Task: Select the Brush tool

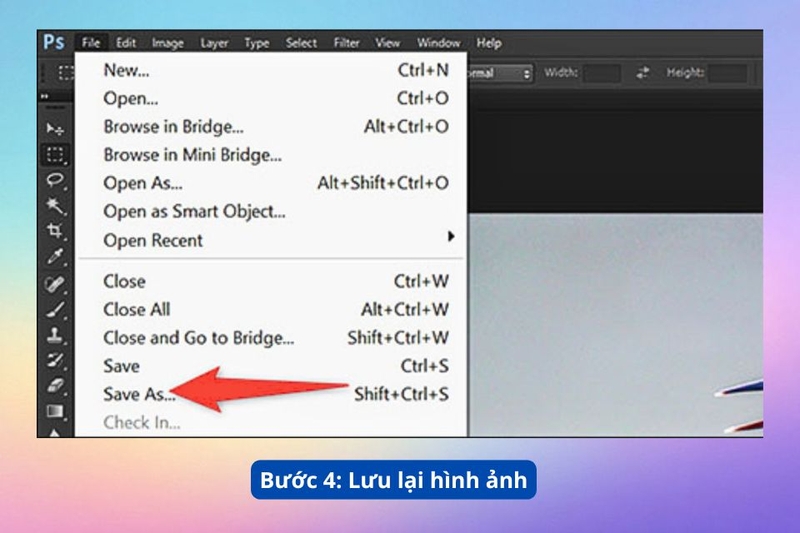Action: point(55,309)
